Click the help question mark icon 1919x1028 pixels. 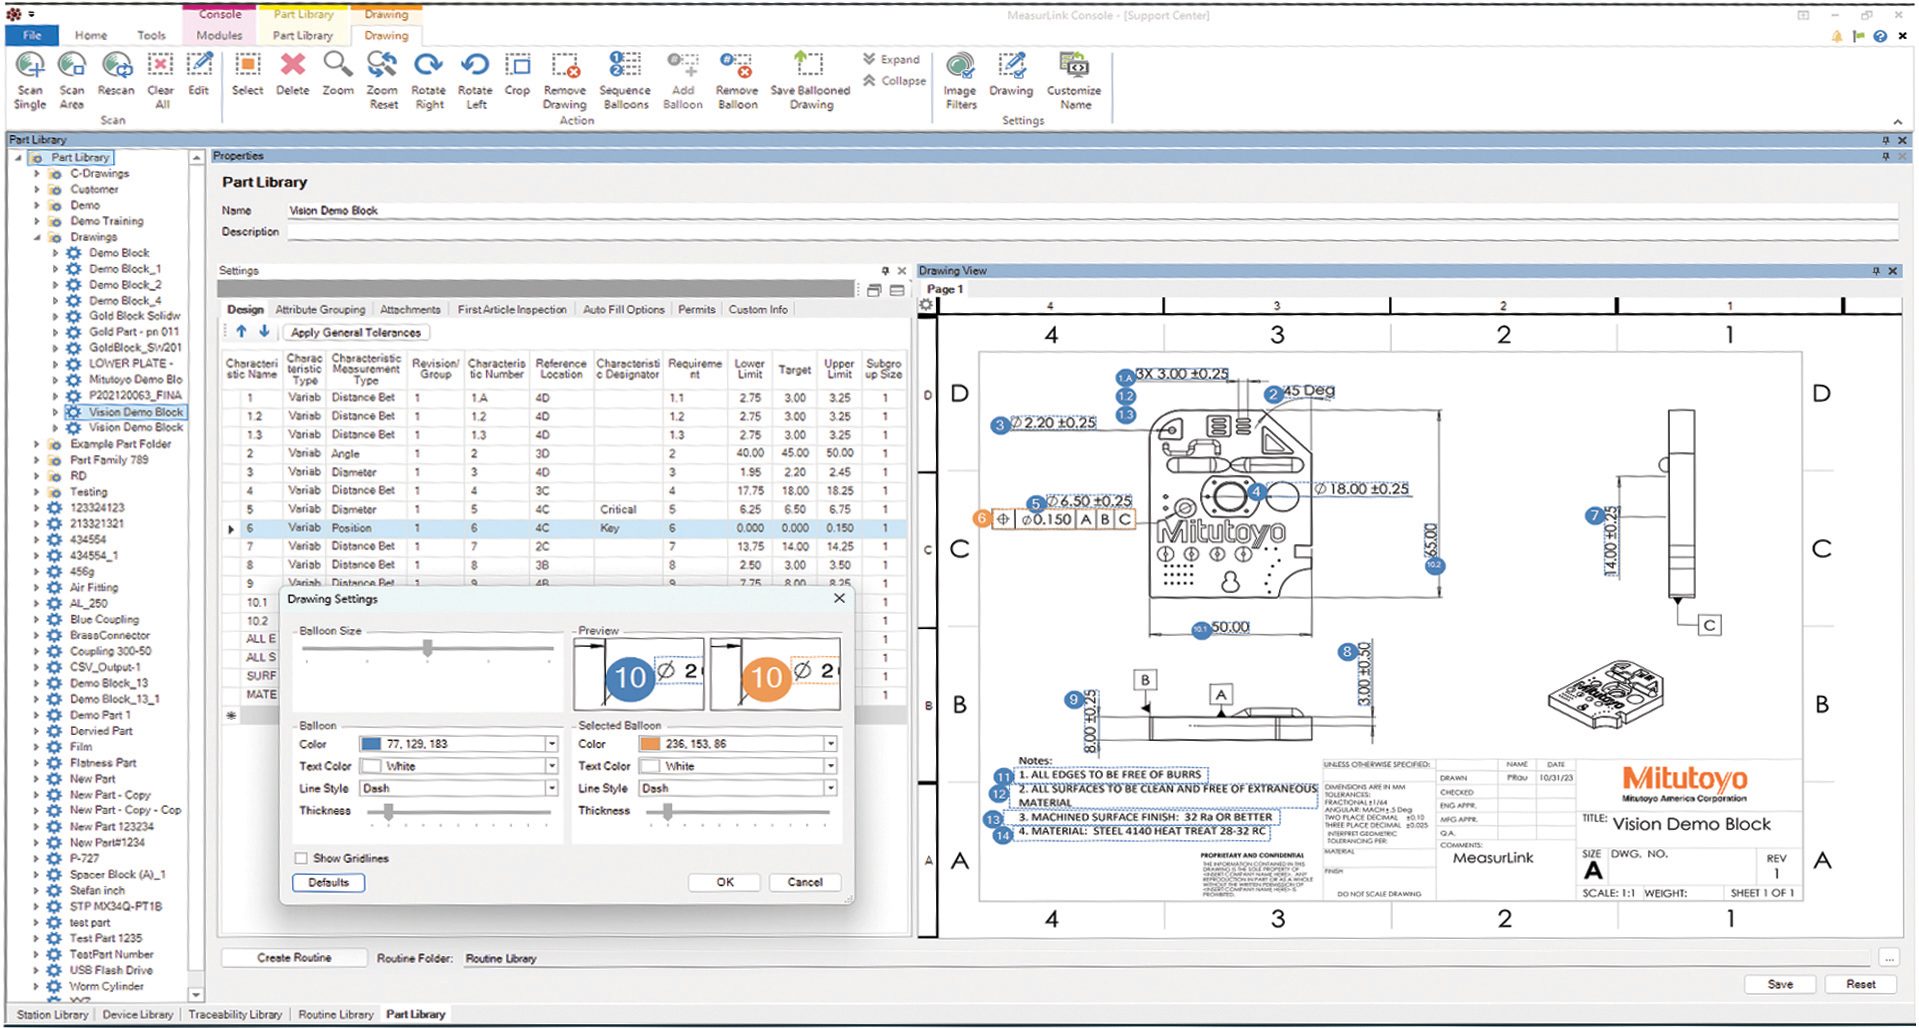[x=1880, y=36]
